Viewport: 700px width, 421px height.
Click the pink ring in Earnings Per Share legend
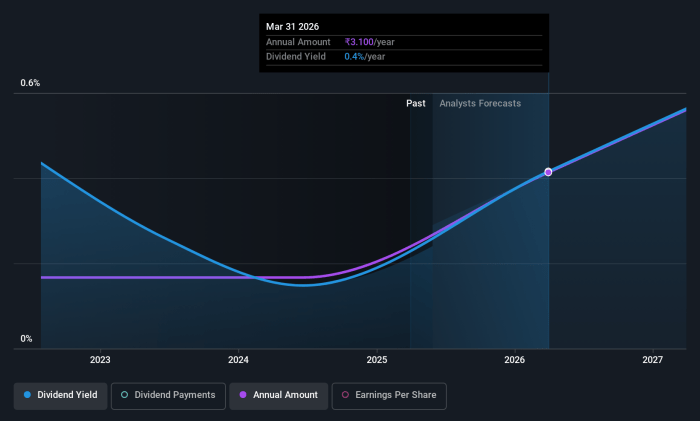pyautogui.click(x=344, y=395)
